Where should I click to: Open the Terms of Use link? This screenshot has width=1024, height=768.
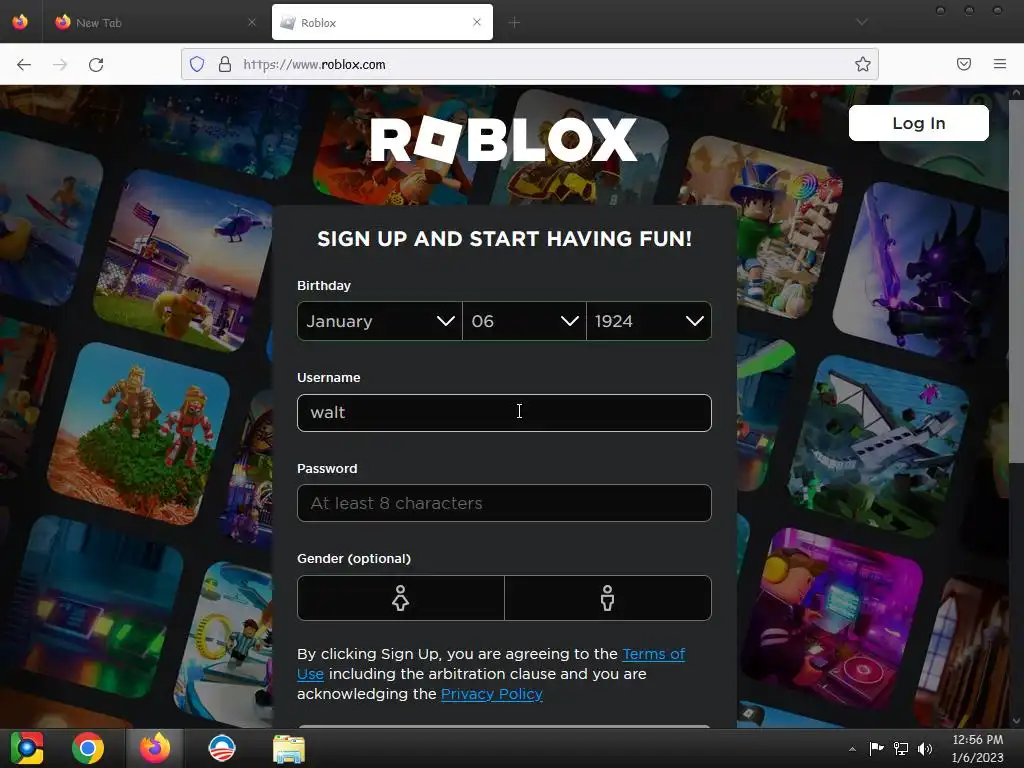(x=654, y=654)
